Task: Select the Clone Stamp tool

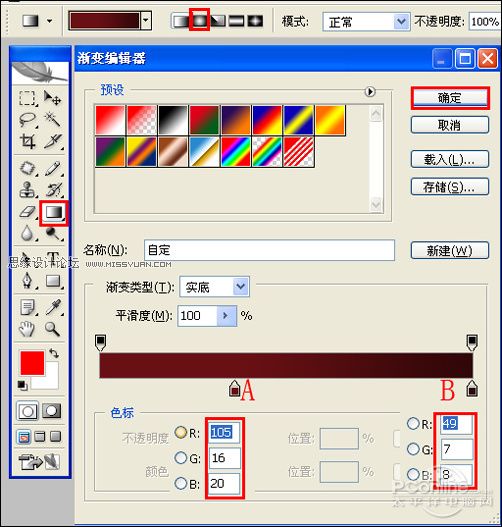Action: pyautogui.click(x=27, y=190)
